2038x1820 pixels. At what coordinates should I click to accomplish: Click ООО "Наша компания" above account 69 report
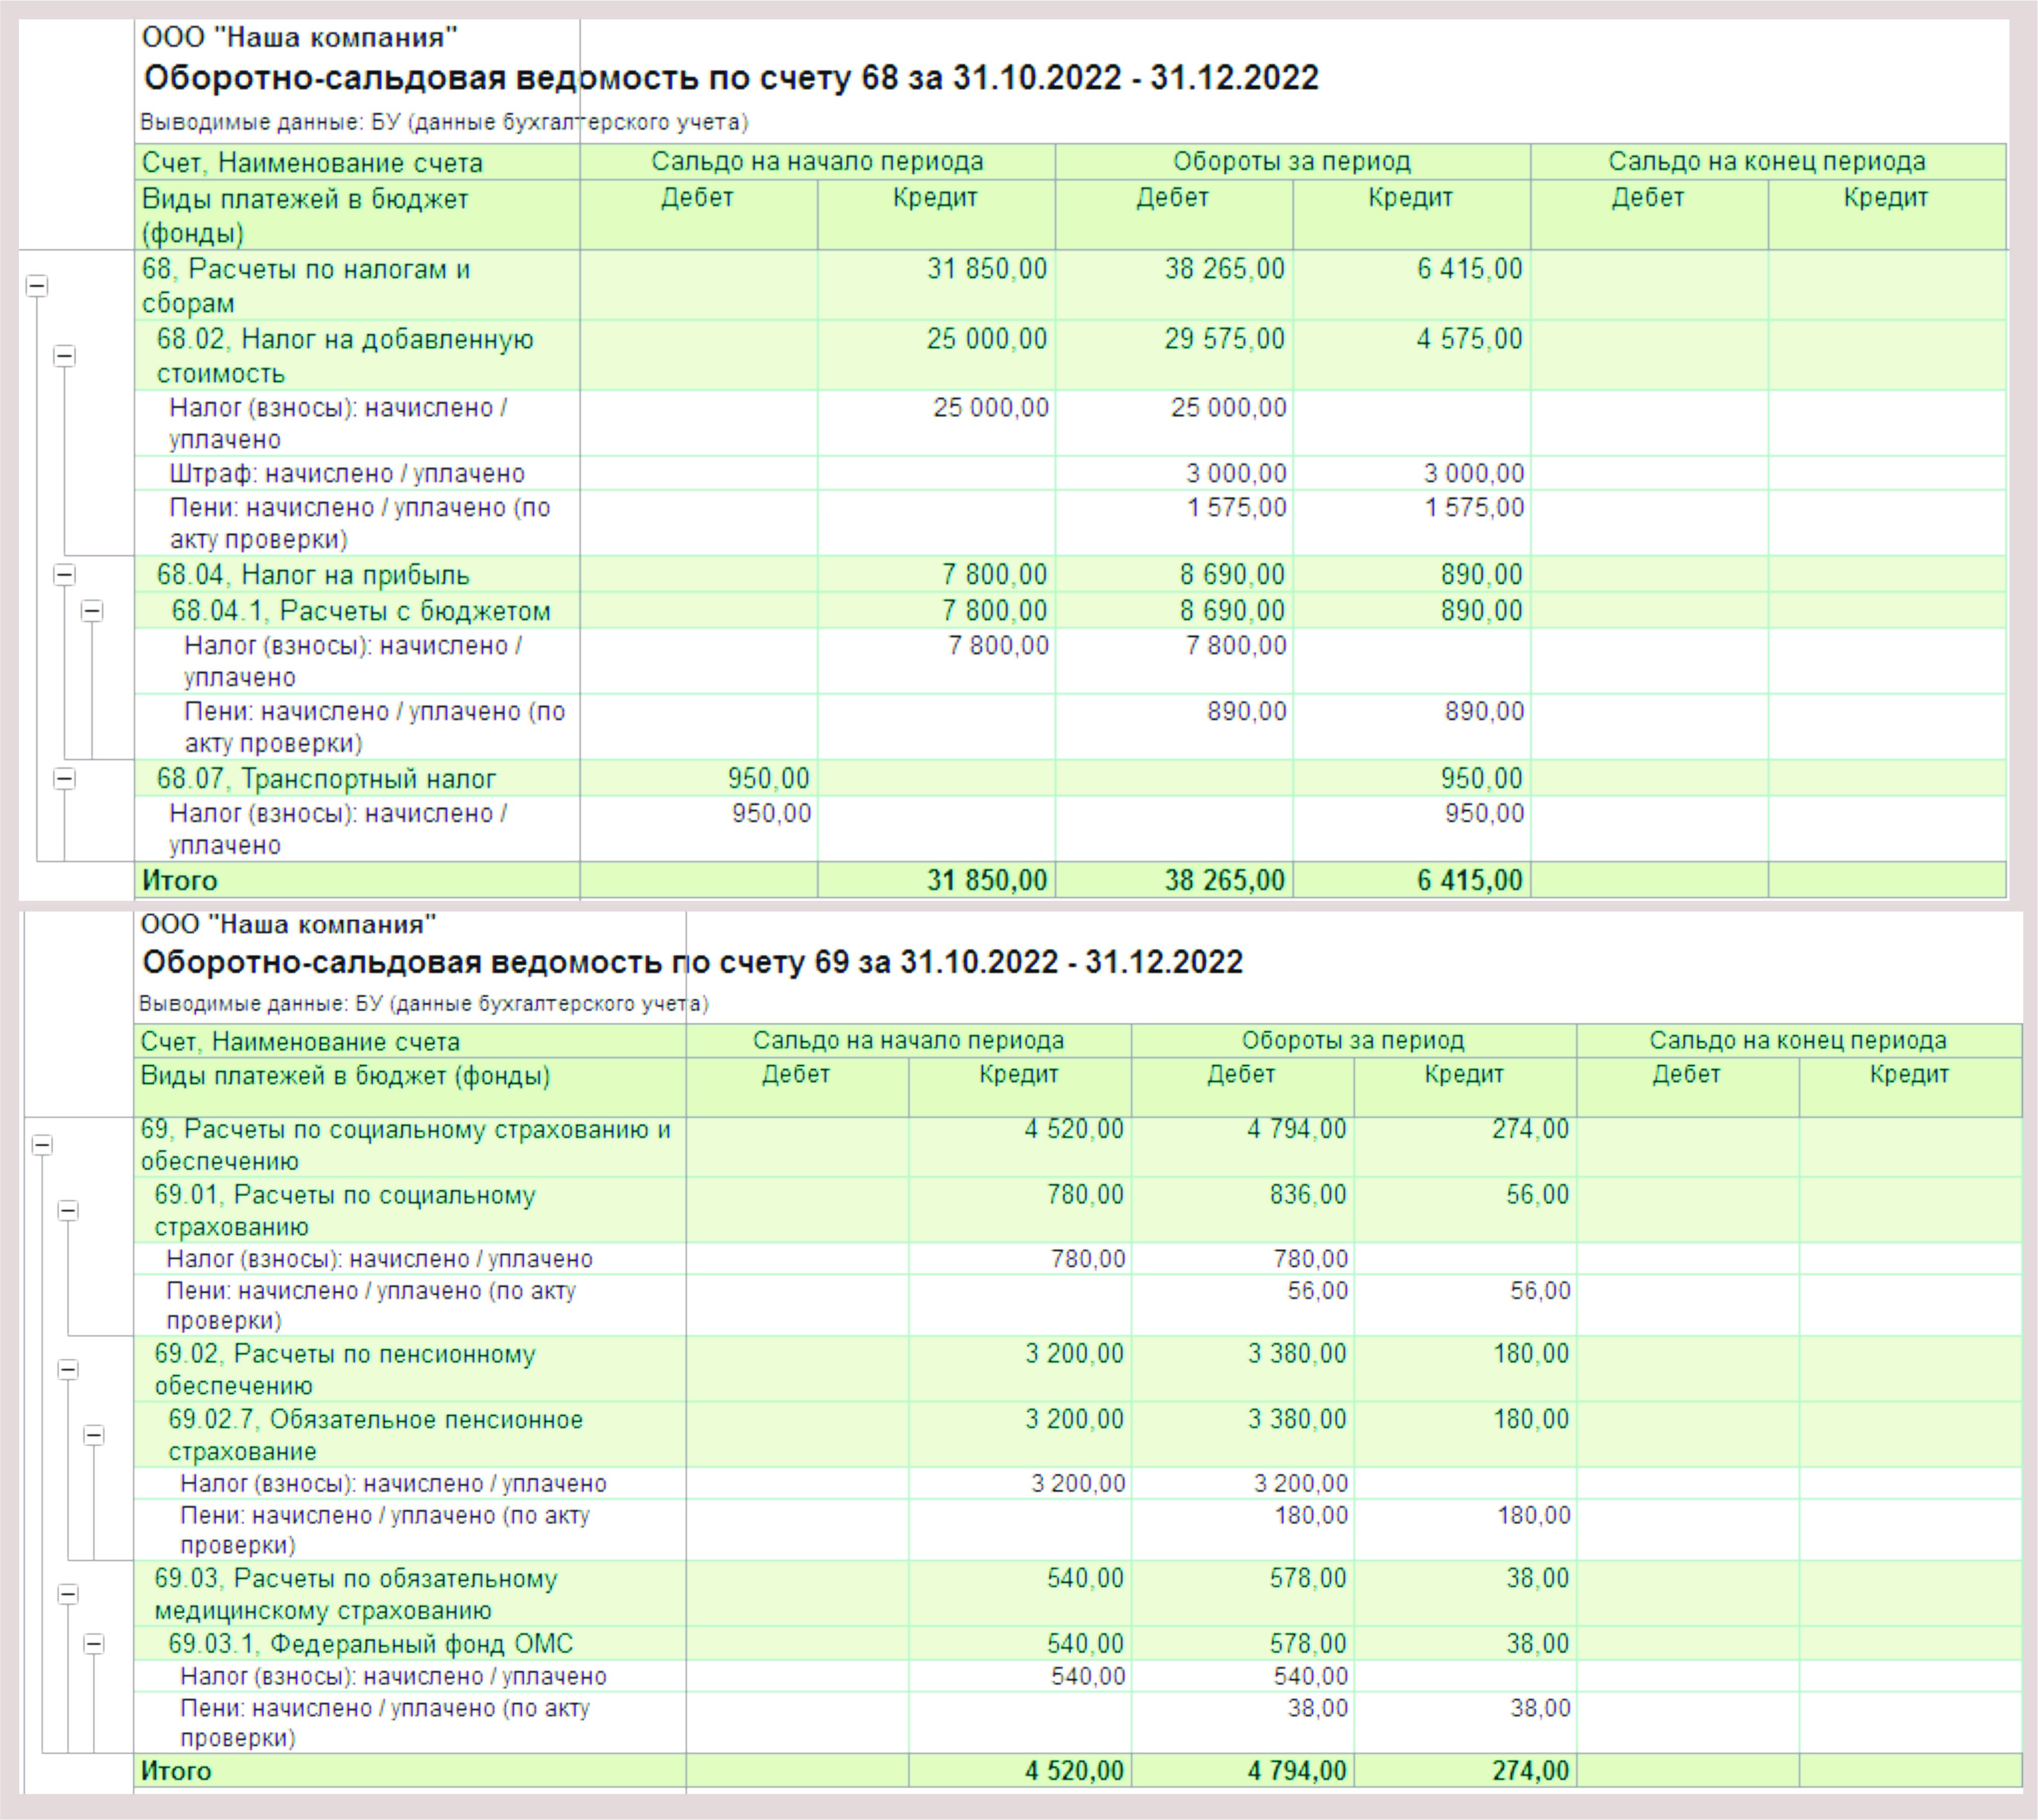288,925
